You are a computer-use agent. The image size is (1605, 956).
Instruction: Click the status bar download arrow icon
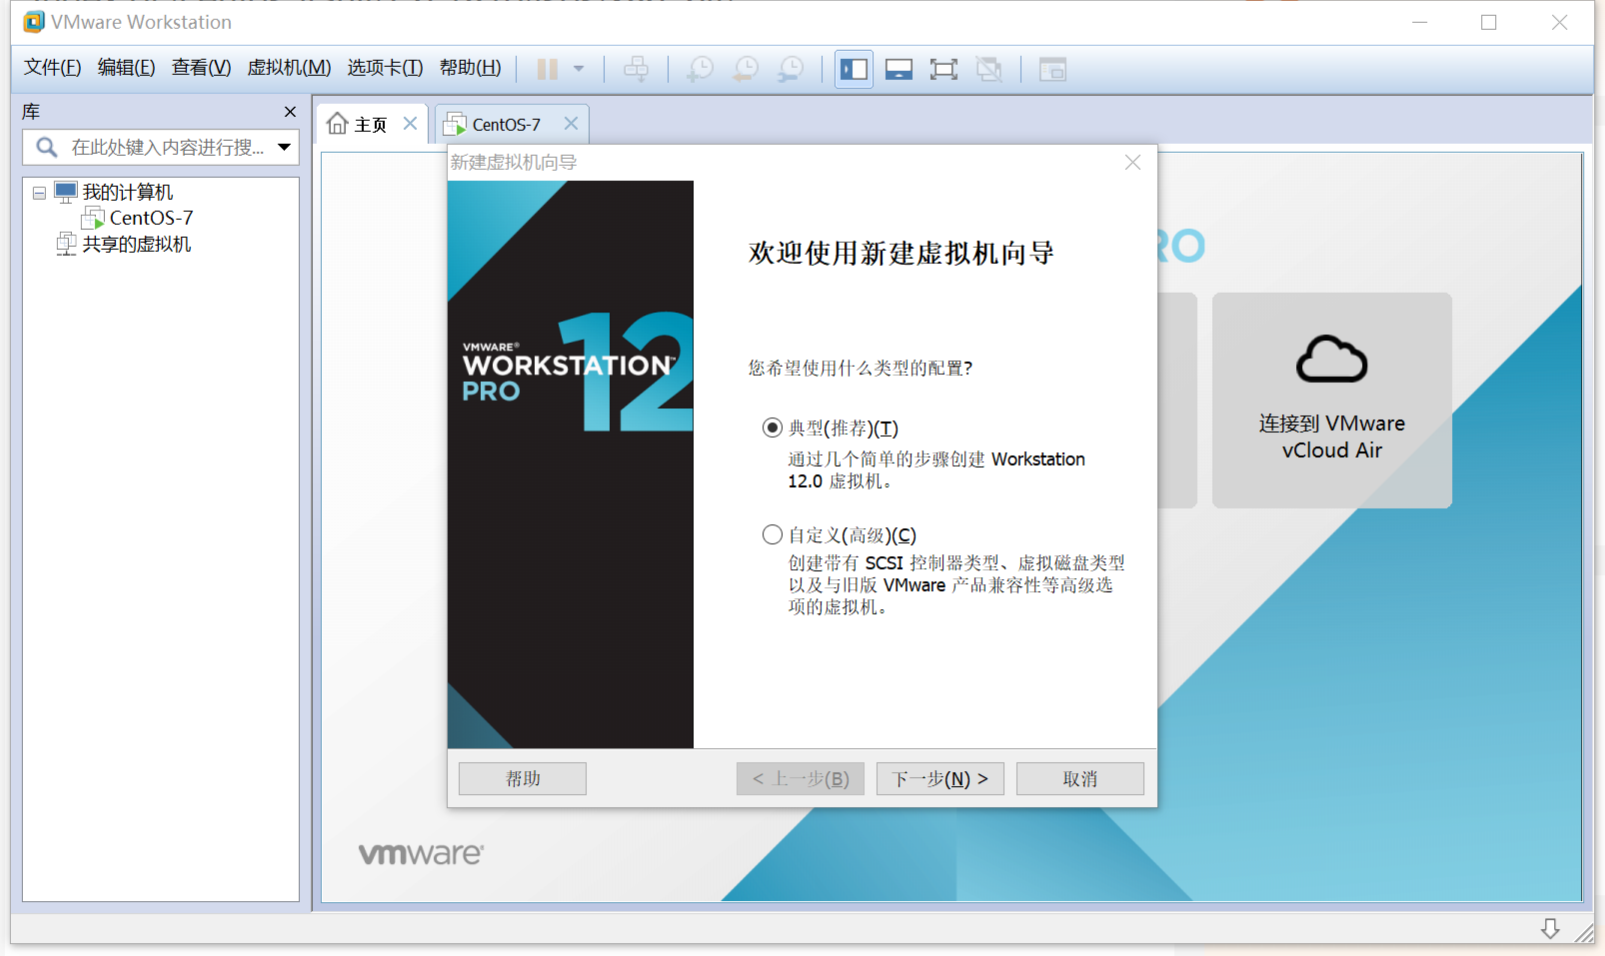point(1550,929)
